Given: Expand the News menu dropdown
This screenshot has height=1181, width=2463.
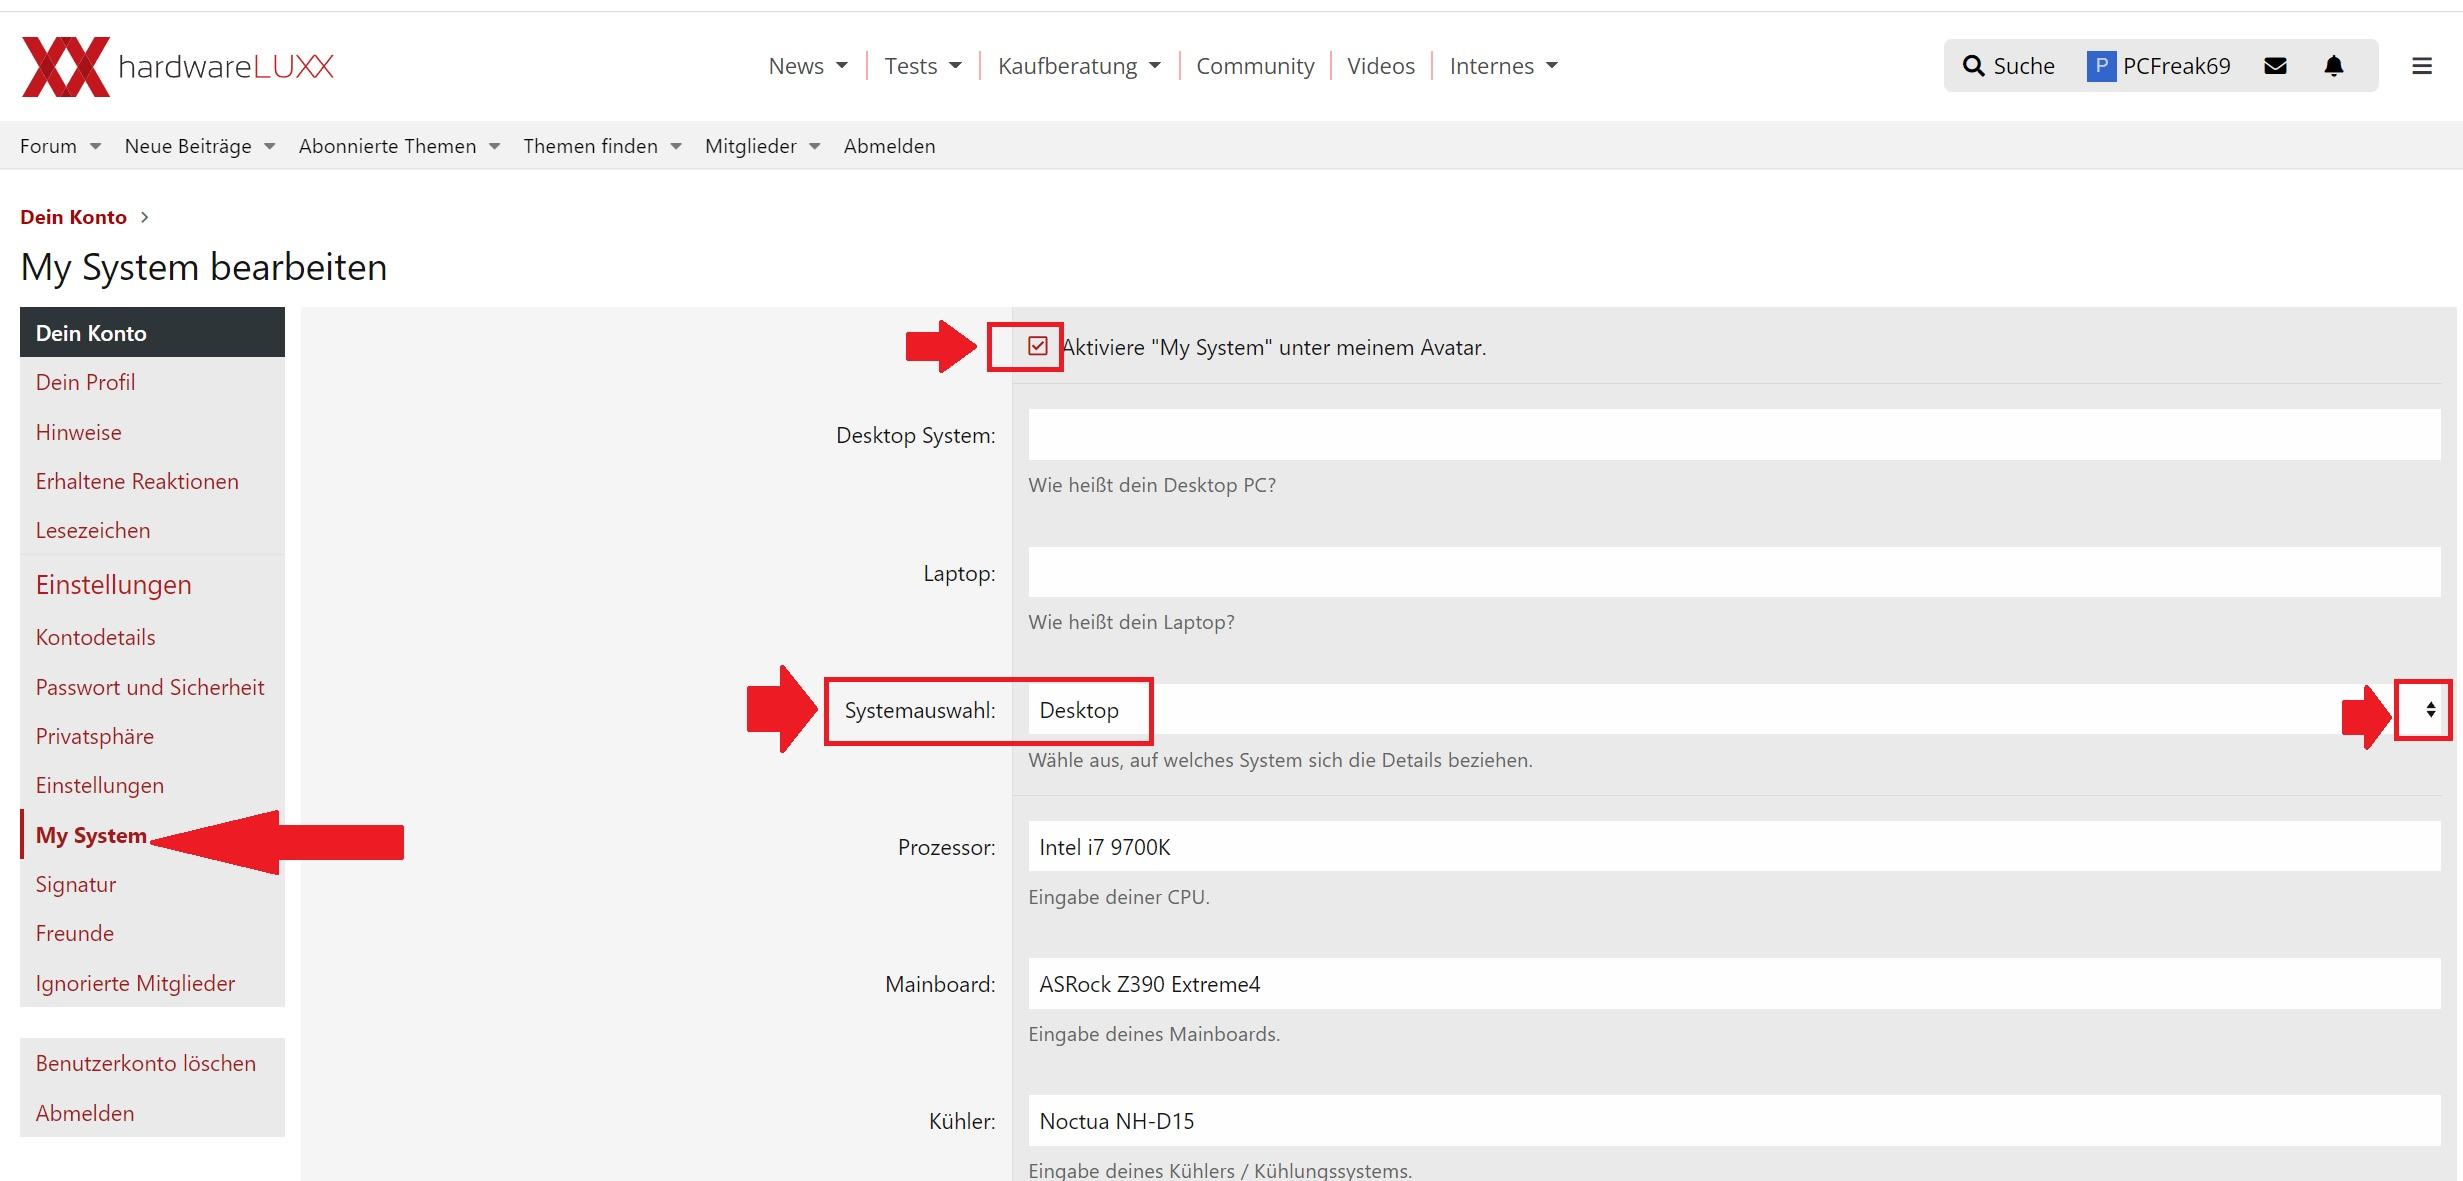Looking at the screenshot, I should tap(842, 66).
